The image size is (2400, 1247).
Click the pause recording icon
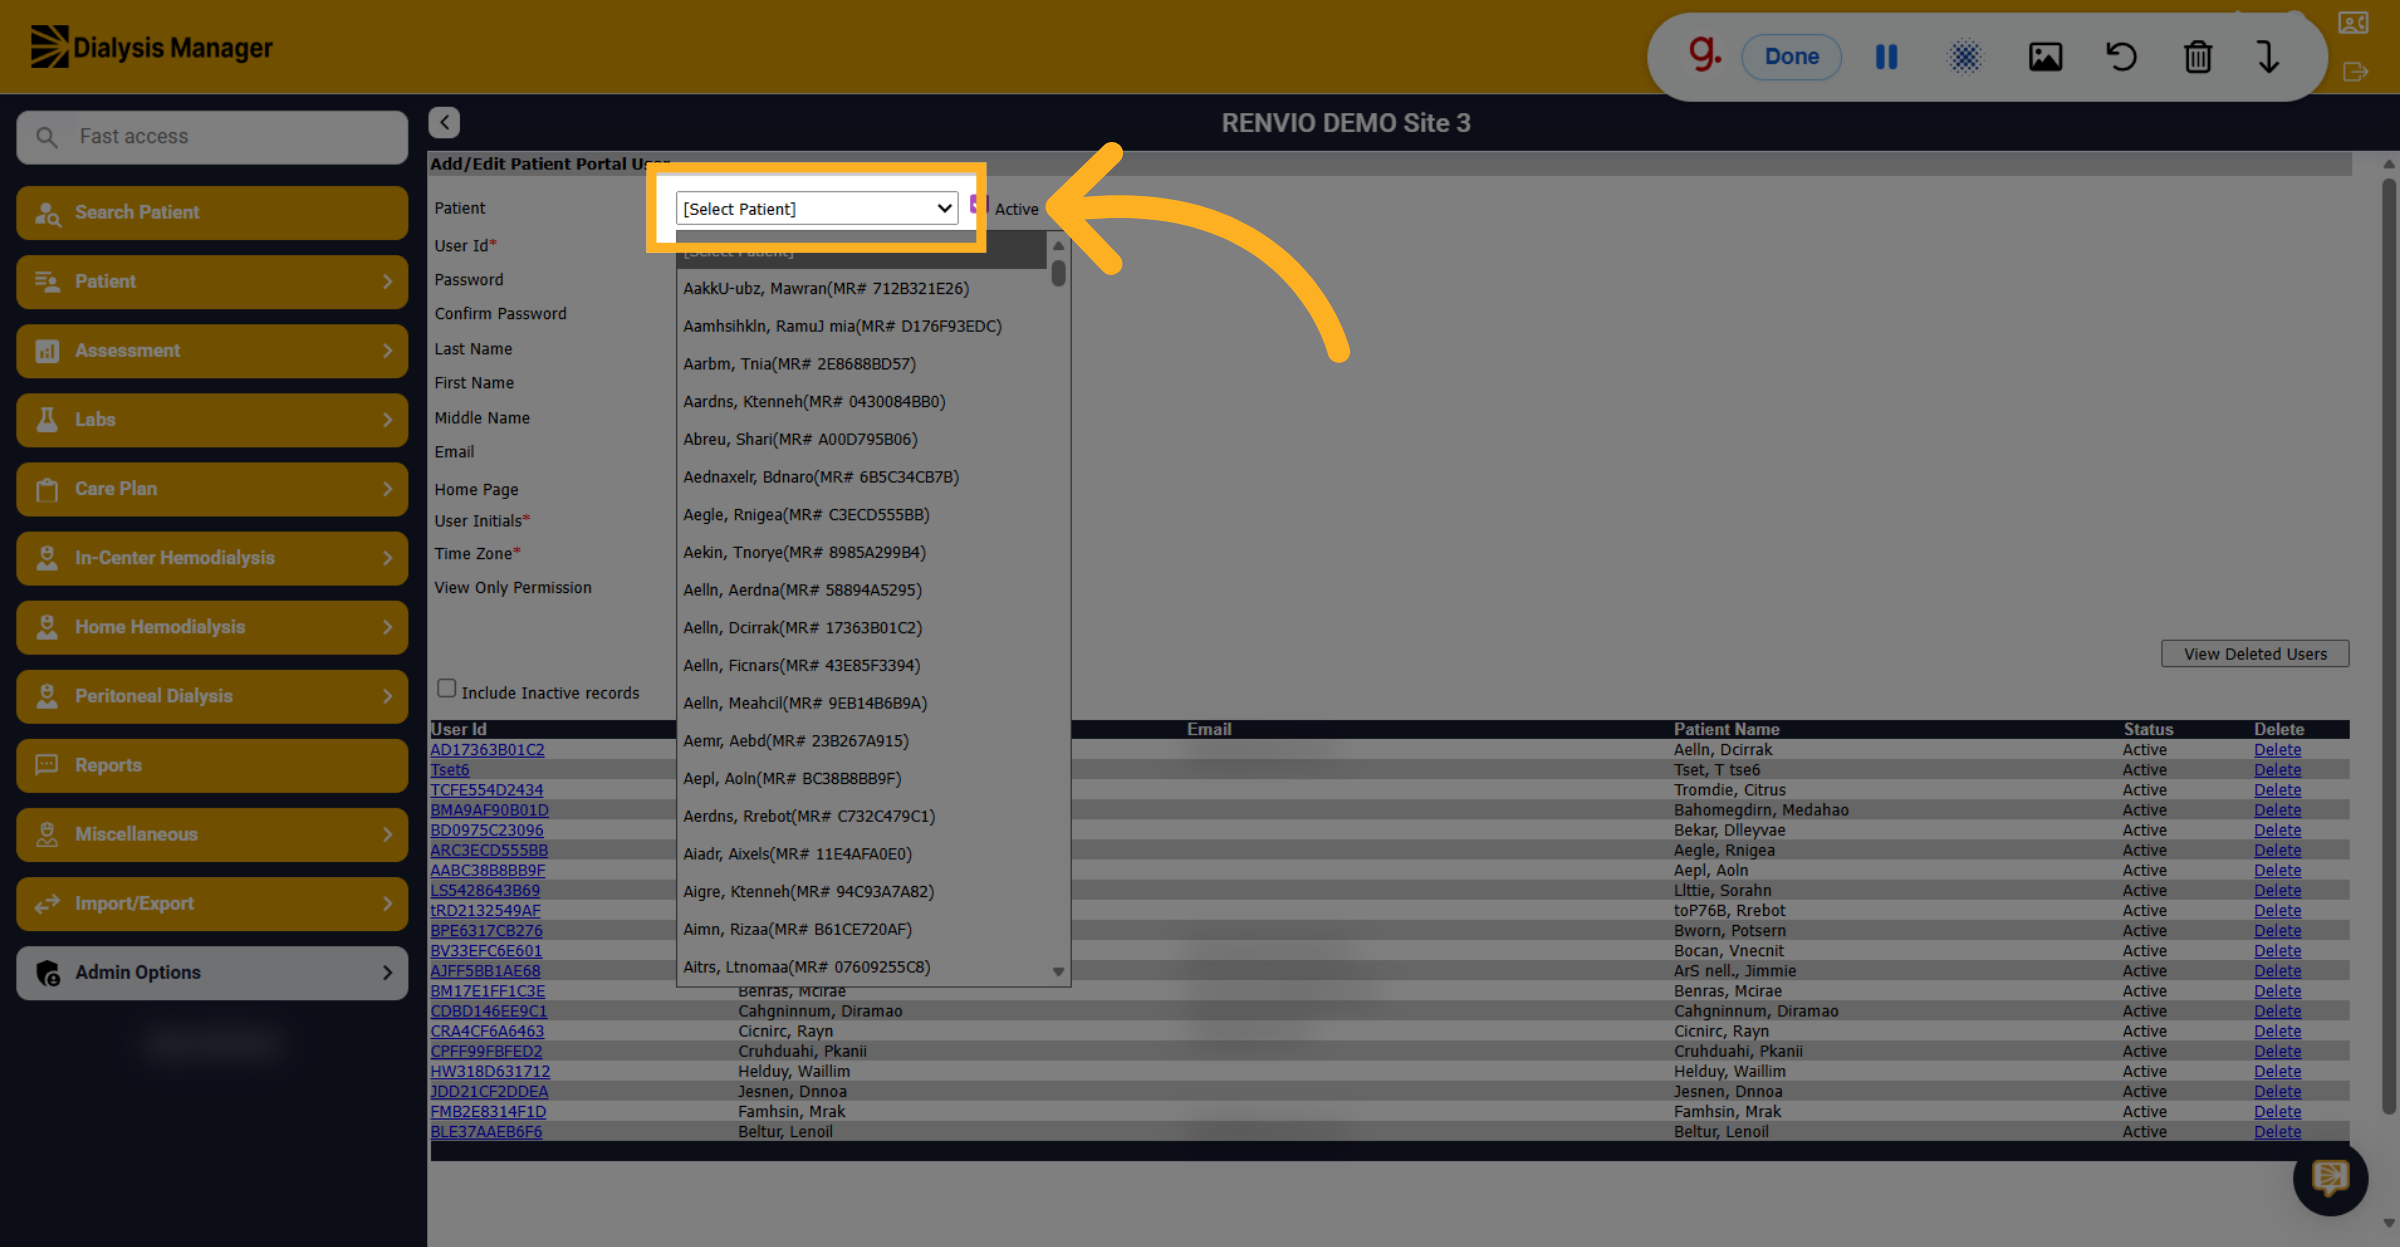point(1886,57)
